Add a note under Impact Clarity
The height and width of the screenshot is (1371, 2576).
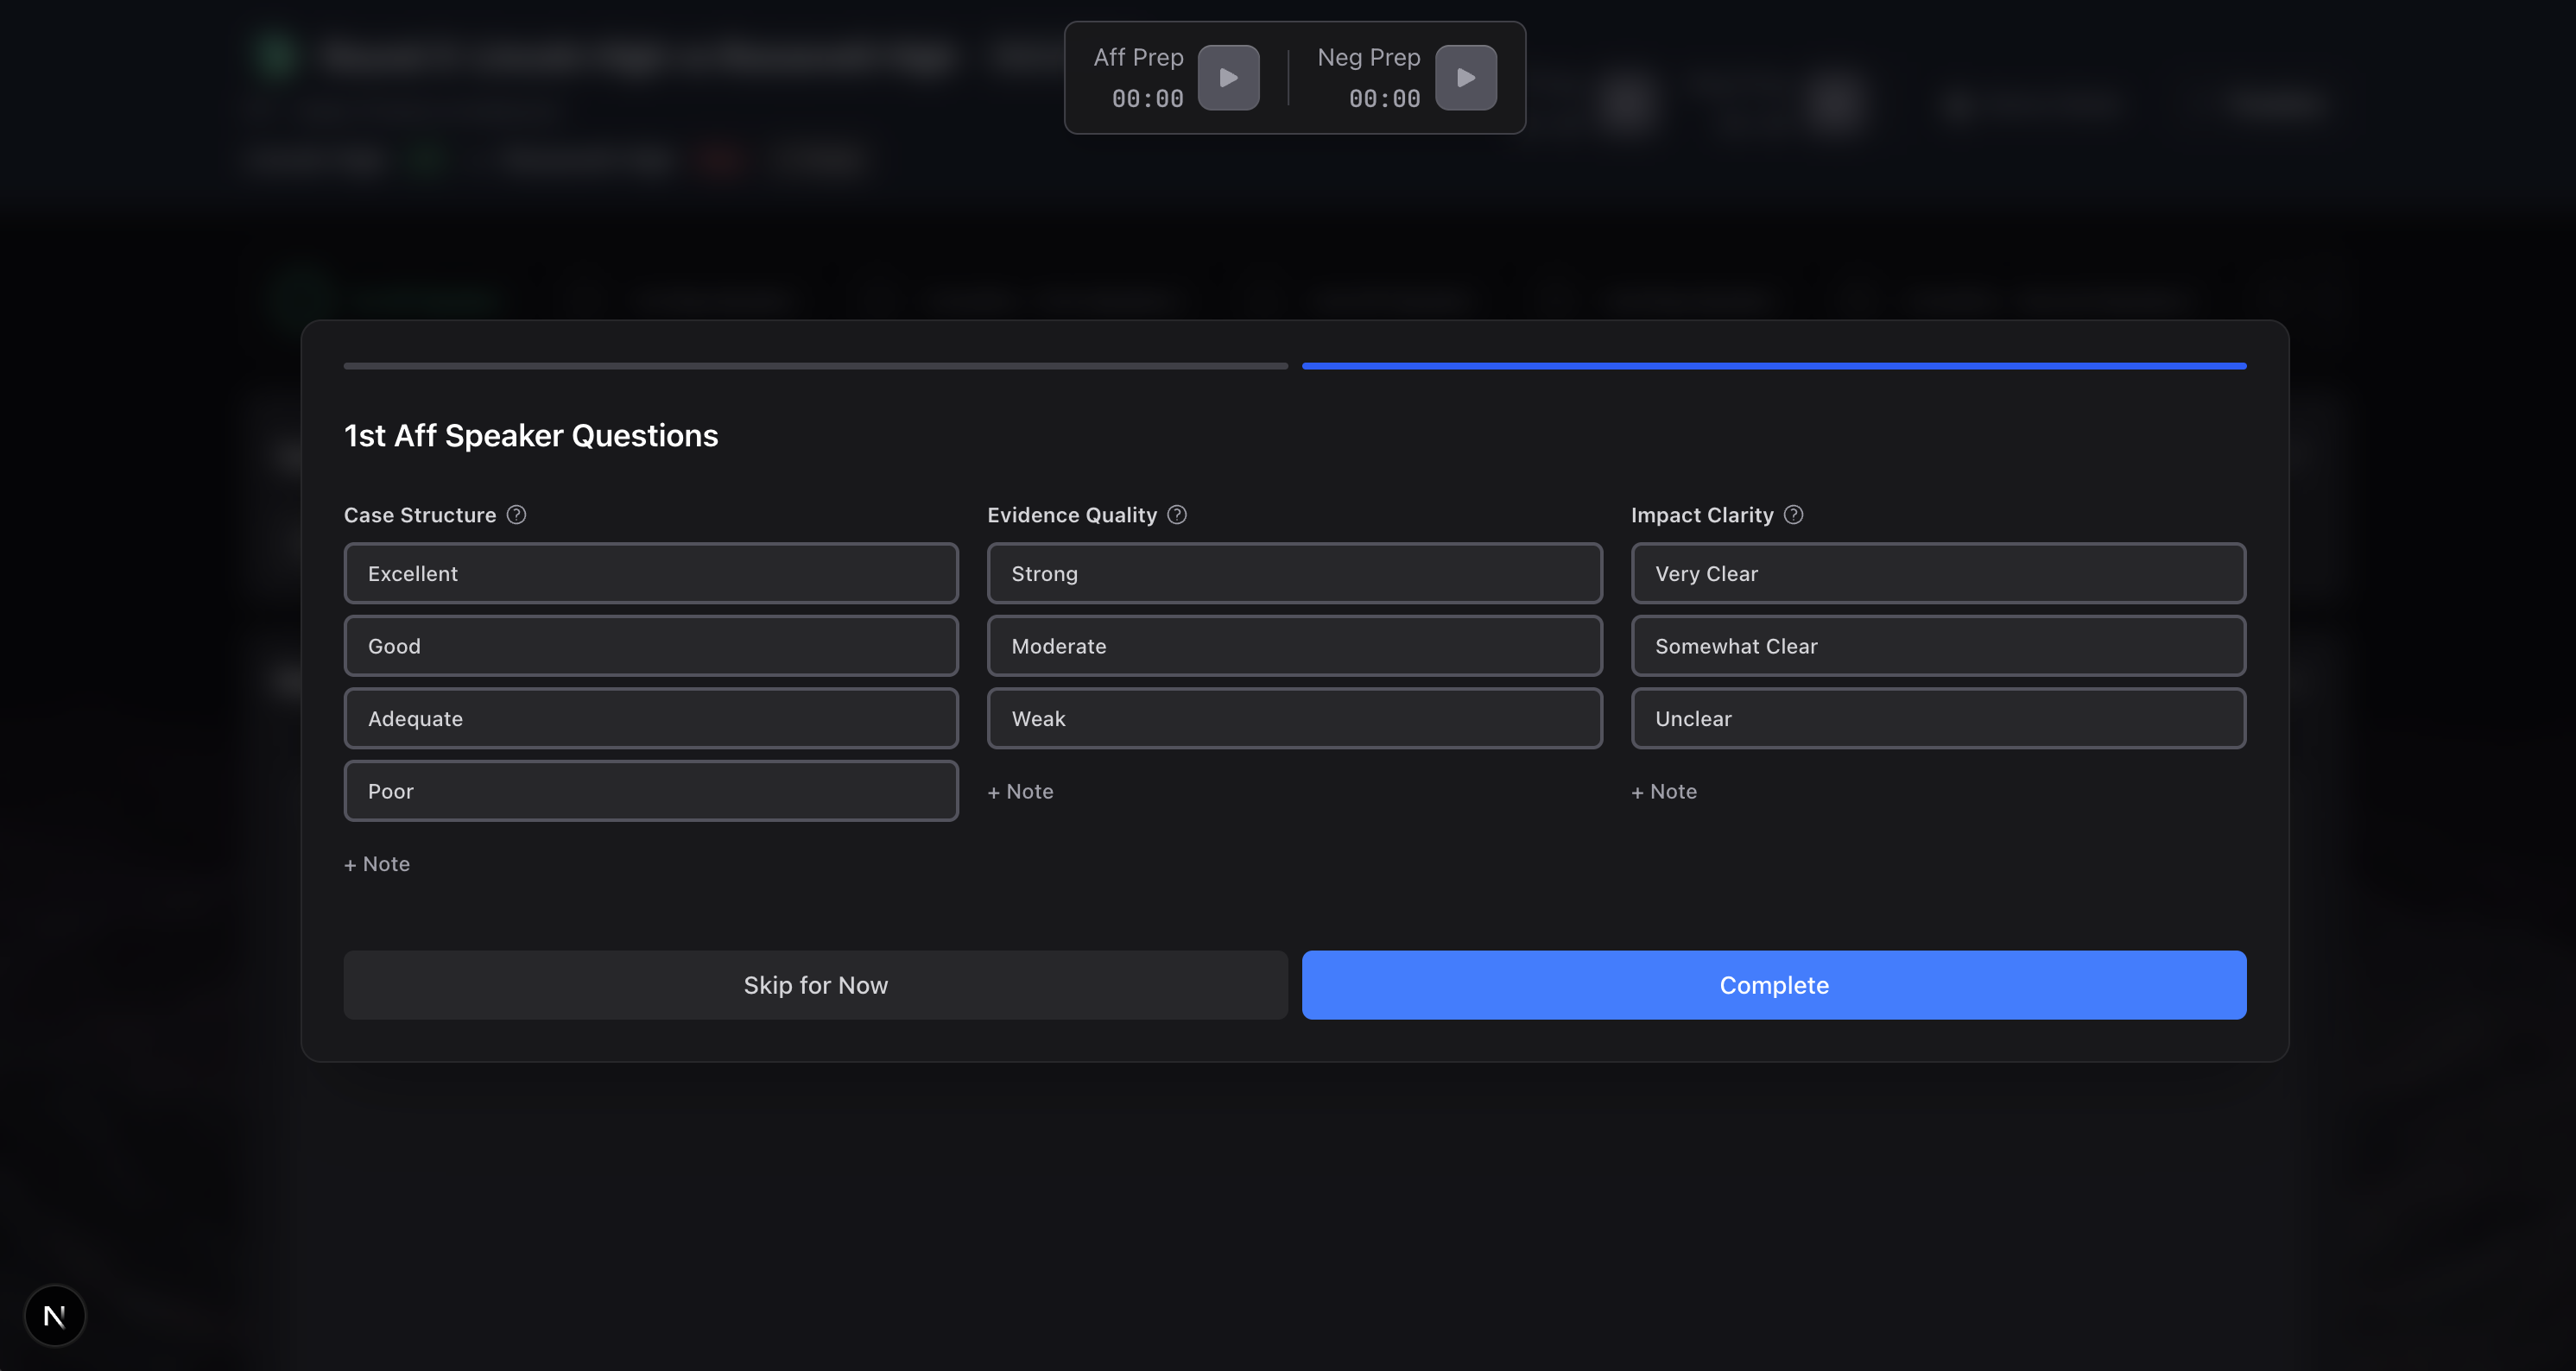[x=1664, y=792]
